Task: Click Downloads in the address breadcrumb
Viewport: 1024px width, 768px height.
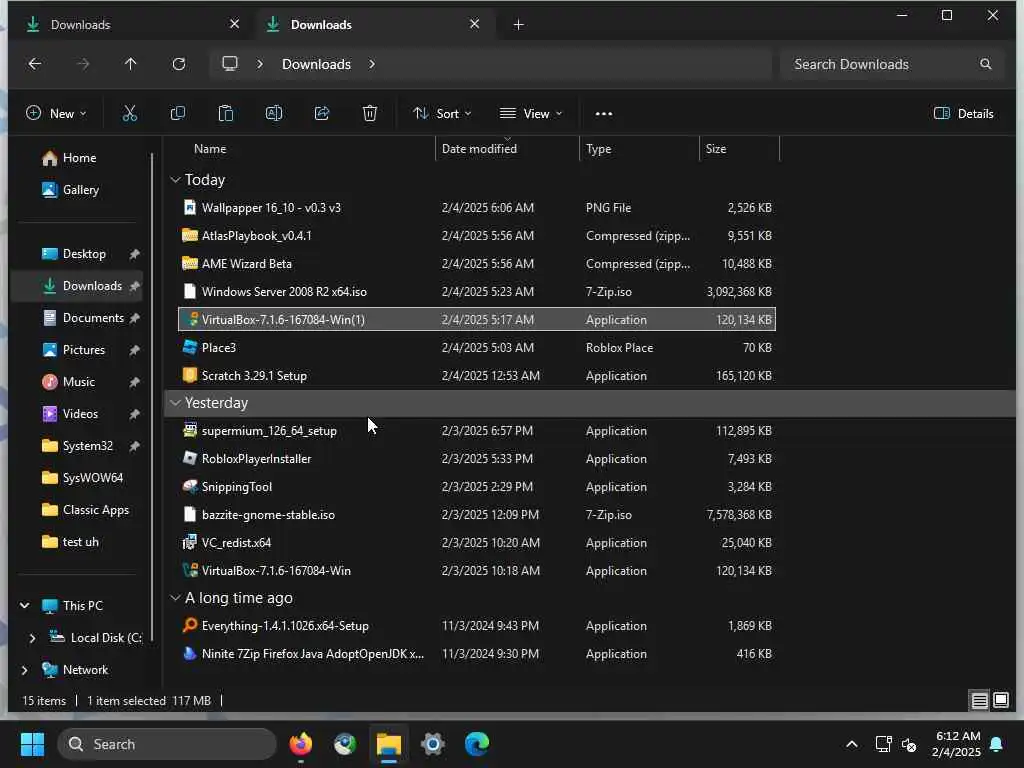Action: (316, 64)
